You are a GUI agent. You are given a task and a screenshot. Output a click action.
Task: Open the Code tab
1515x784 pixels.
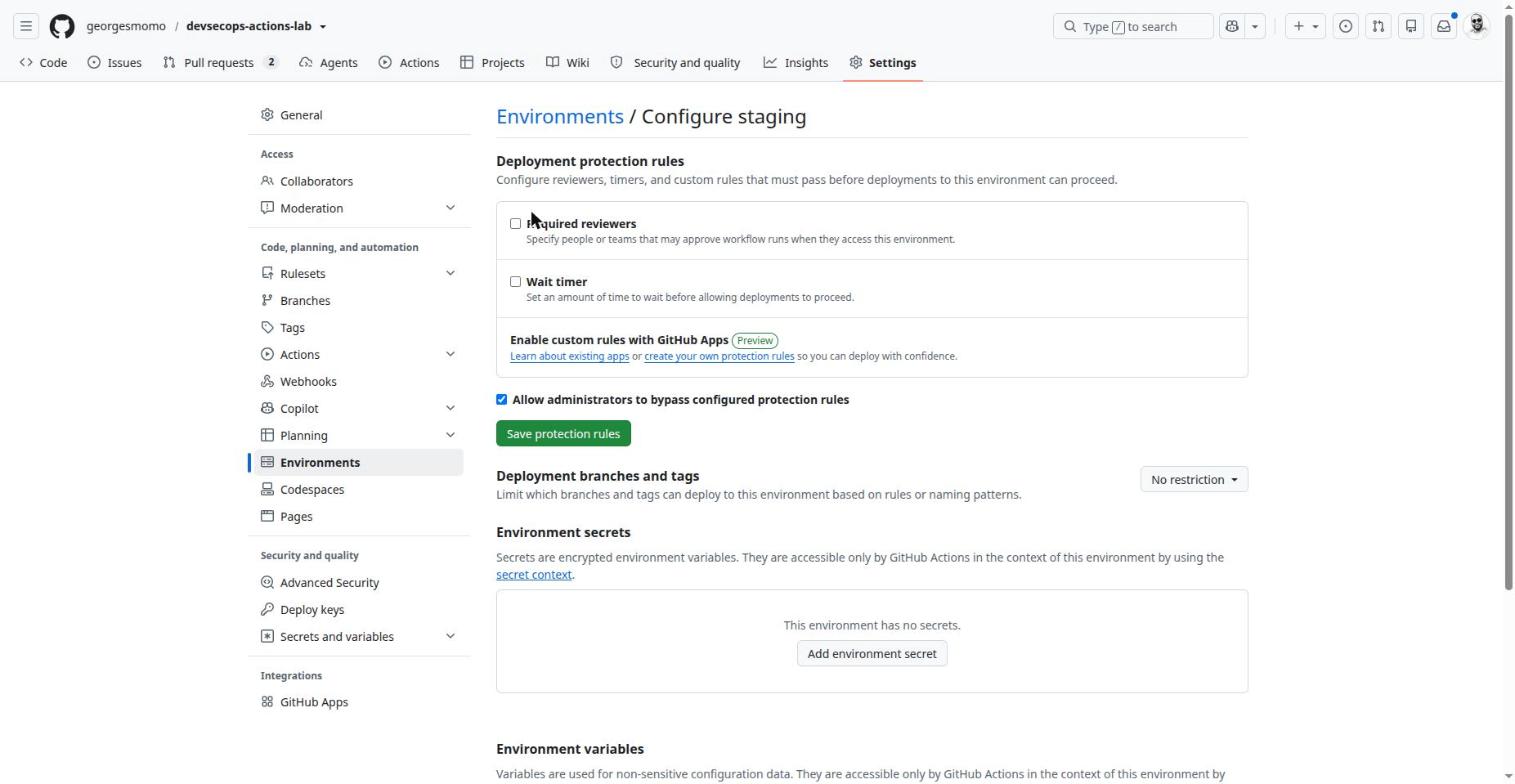coord(43,62)
